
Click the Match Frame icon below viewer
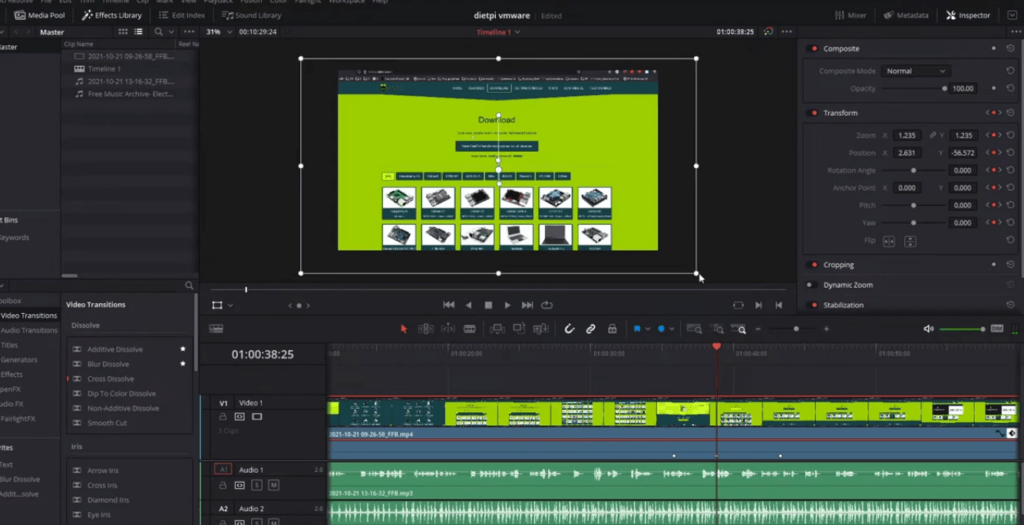pyautogui.click(x=738, y=305)
